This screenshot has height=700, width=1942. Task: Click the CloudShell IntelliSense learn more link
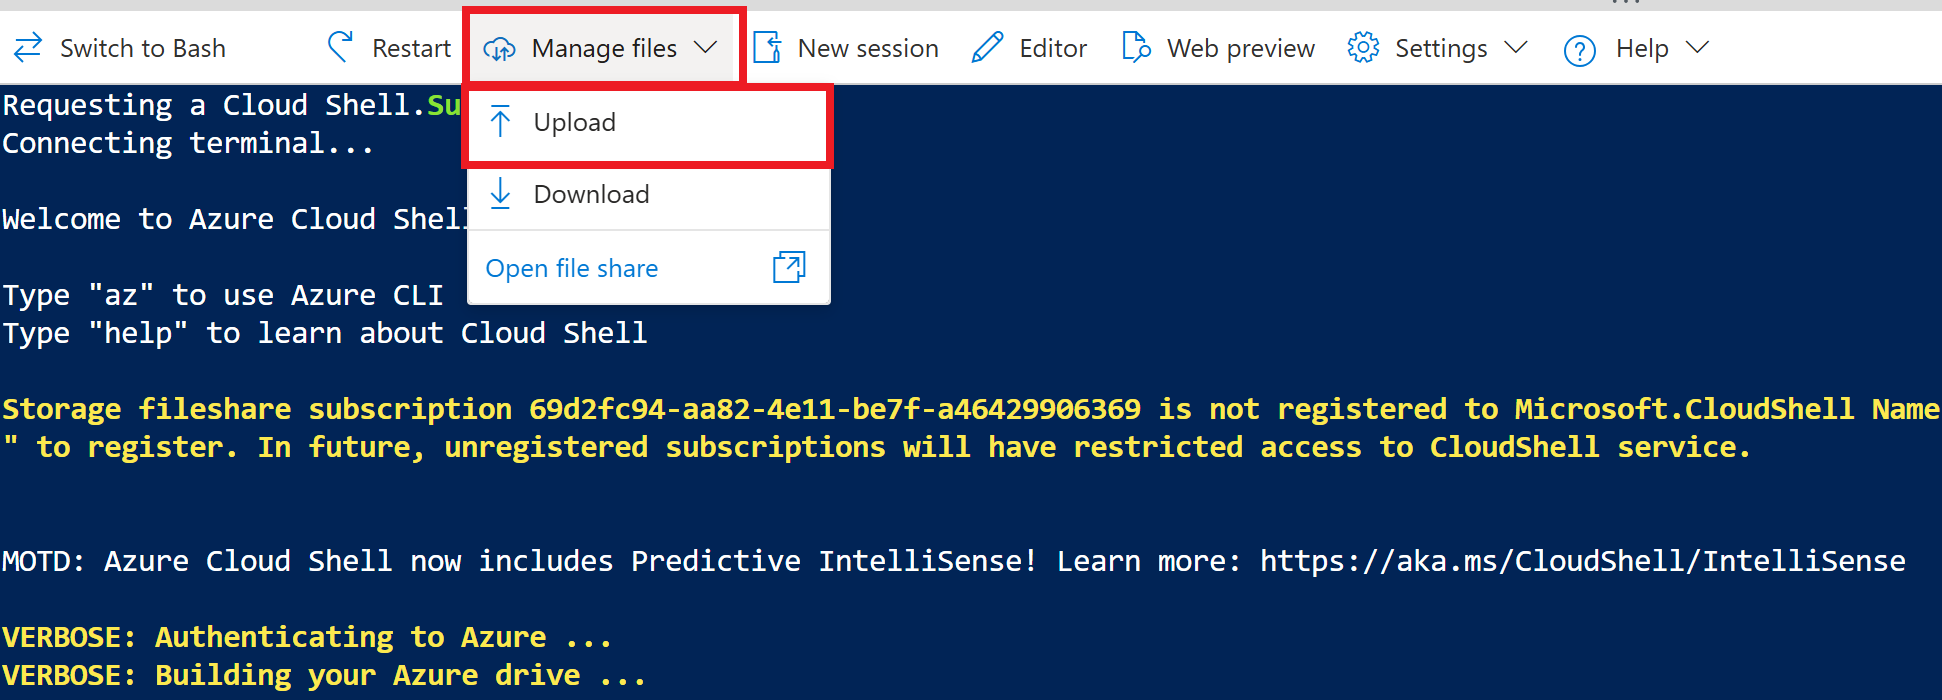(x=1582, y=561)
